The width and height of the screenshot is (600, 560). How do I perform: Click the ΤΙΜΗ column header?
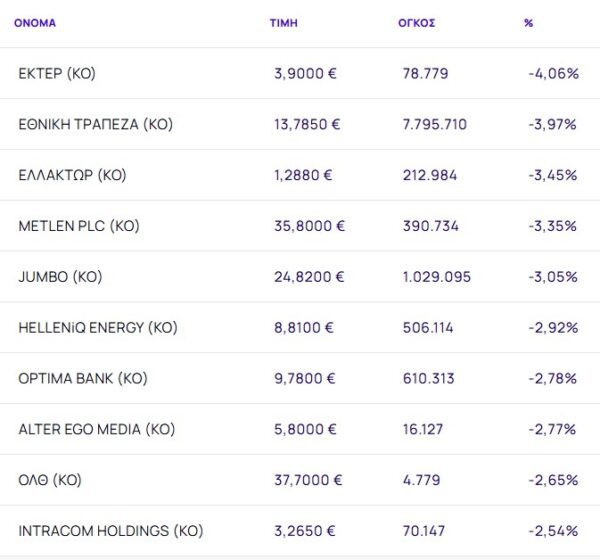tap(284, 23)
